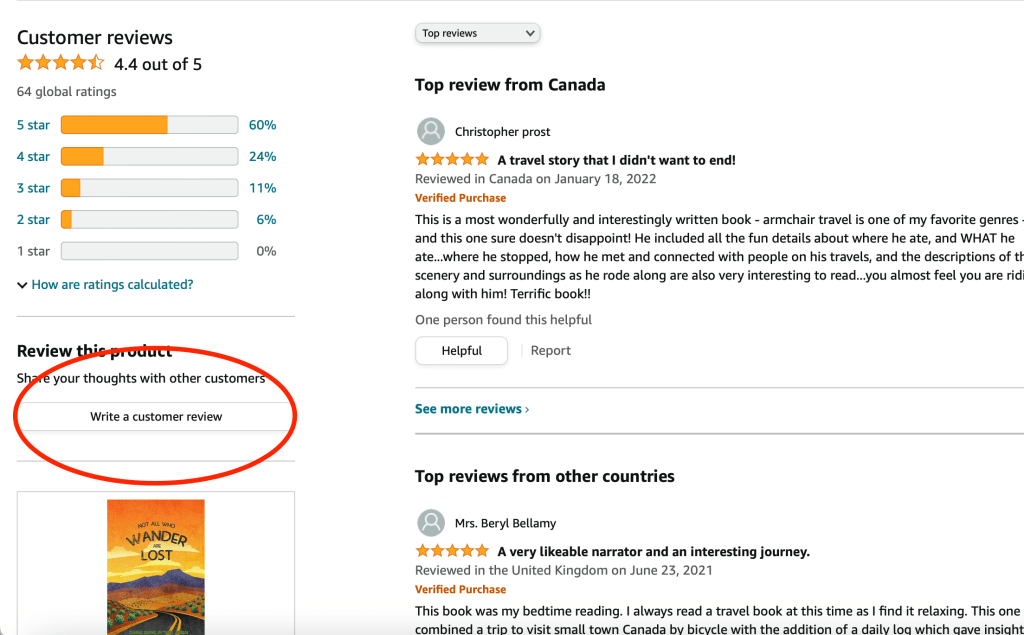Open the Top reviews sort dropdown
1024x635 pixels.
click(478, 34)
